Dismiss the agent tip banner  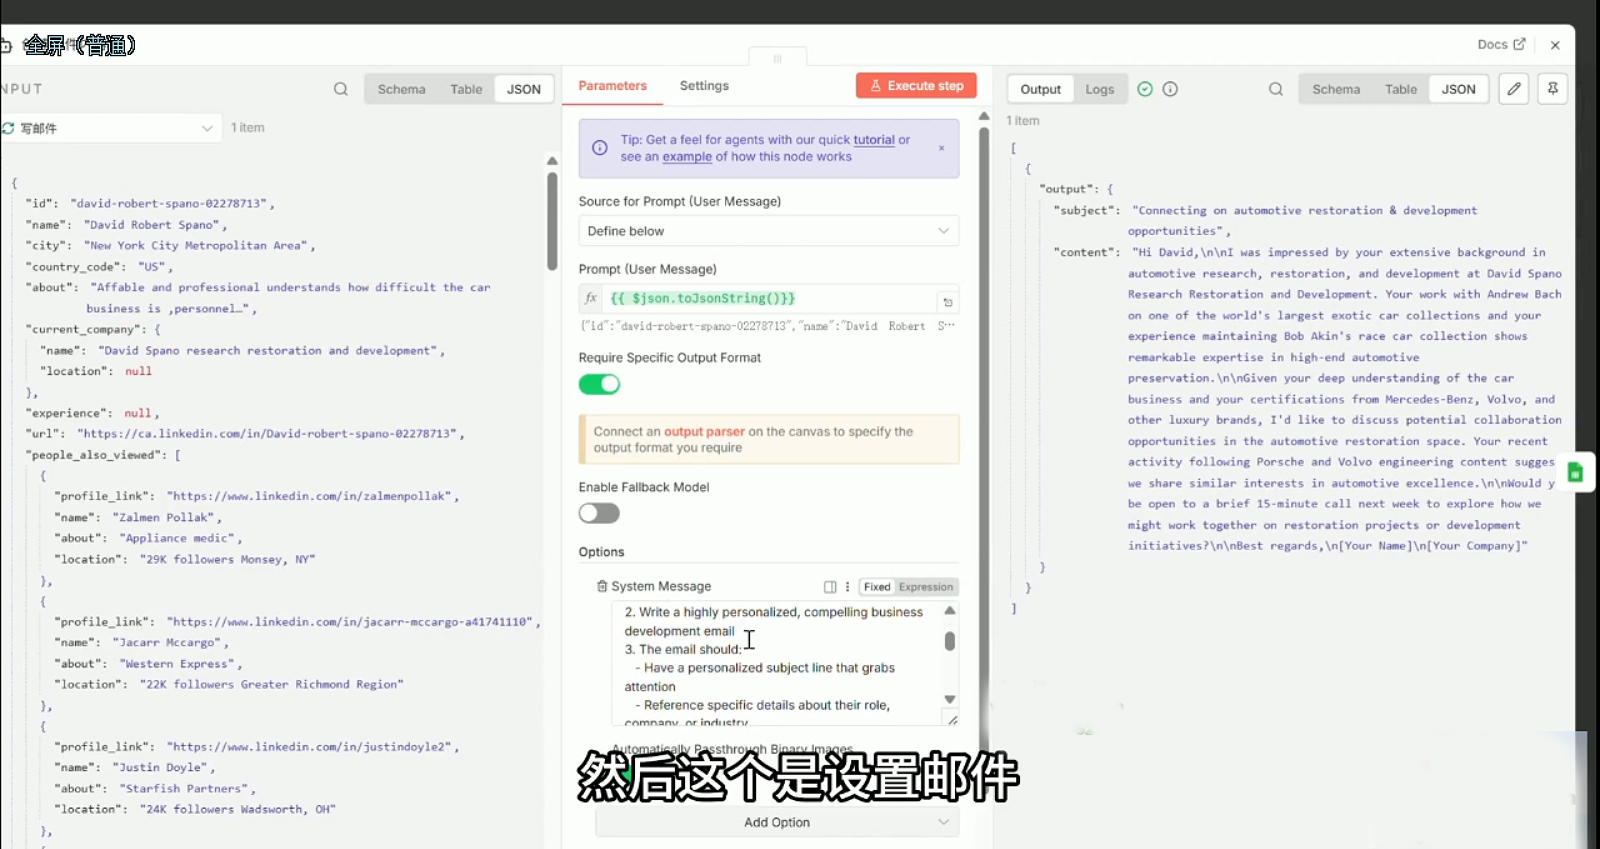pyautogui.click(x=941, y=148)
